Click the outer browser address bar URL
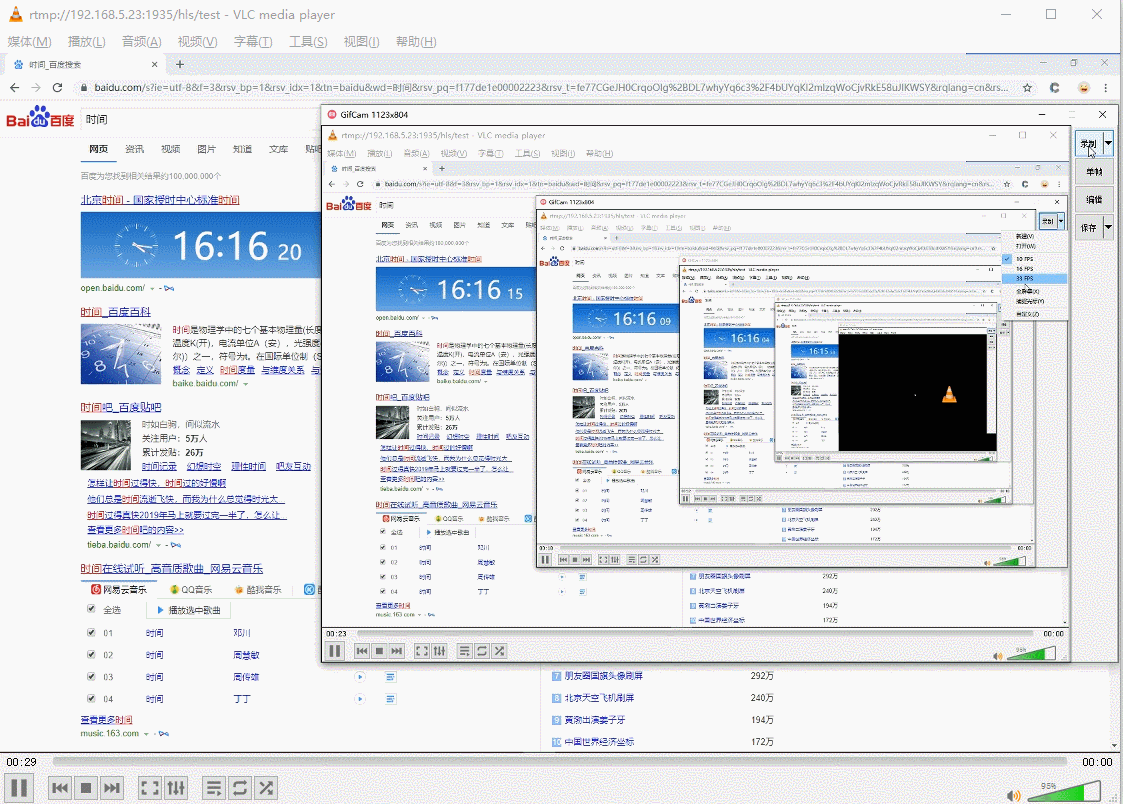 [551, 87]
